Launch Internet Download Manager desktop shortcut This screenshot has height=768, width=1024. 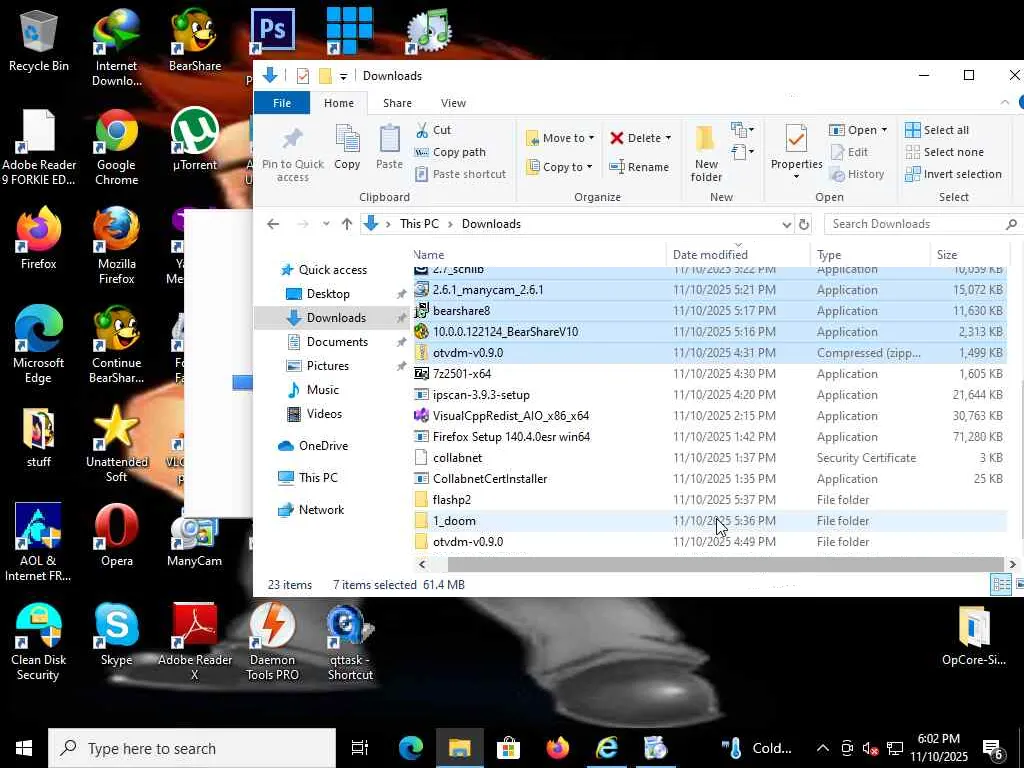point(116,46)
